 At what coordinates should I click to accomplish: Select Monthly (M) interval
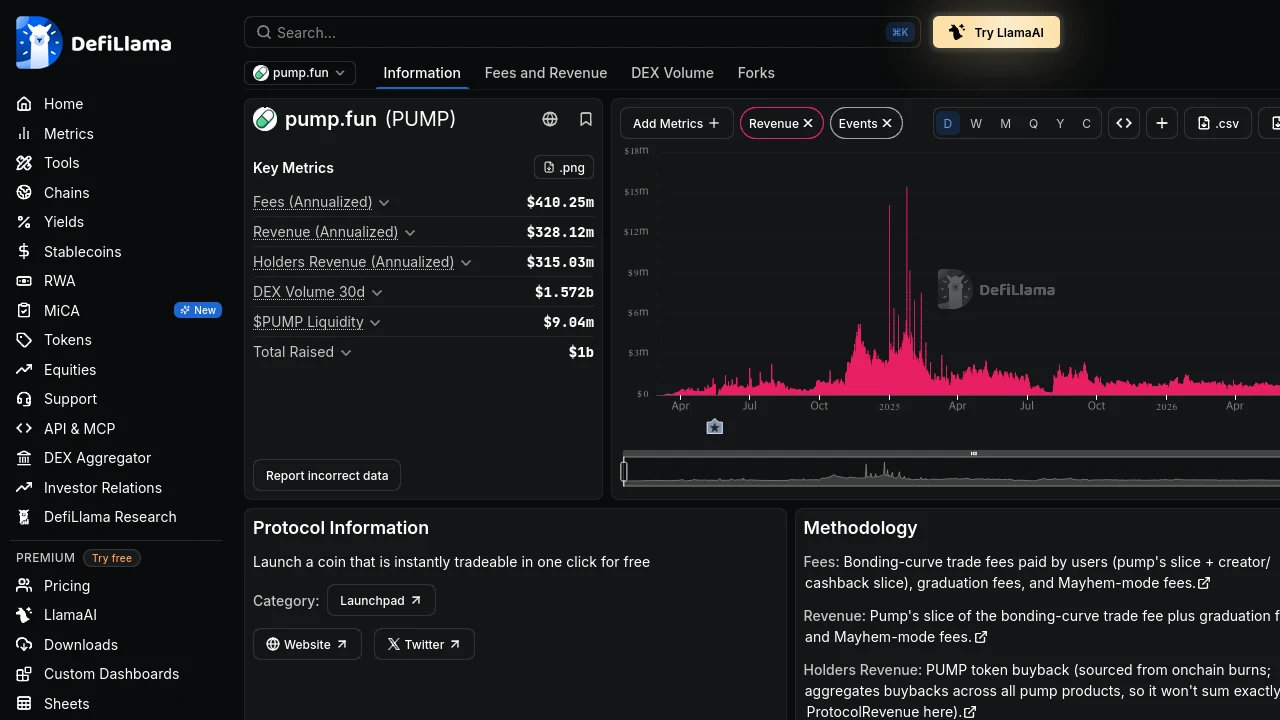[1005, 123]
